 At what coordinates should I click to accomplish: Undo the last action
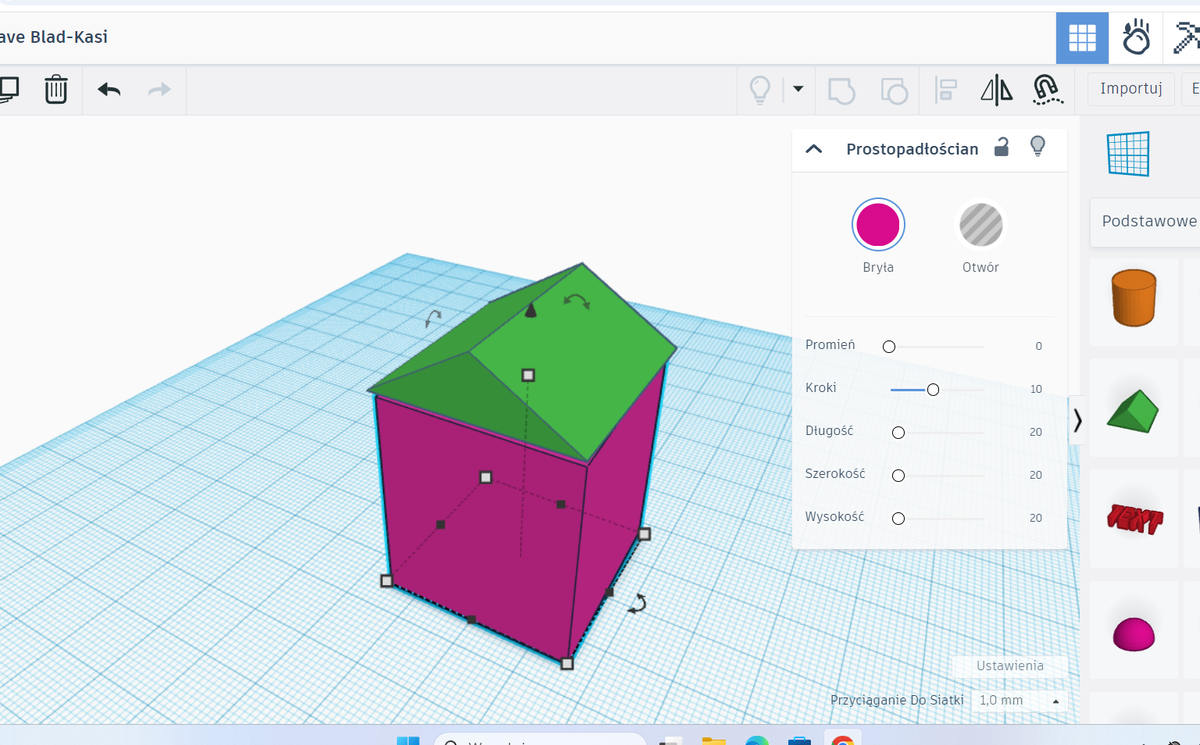(x=109, y=90)
